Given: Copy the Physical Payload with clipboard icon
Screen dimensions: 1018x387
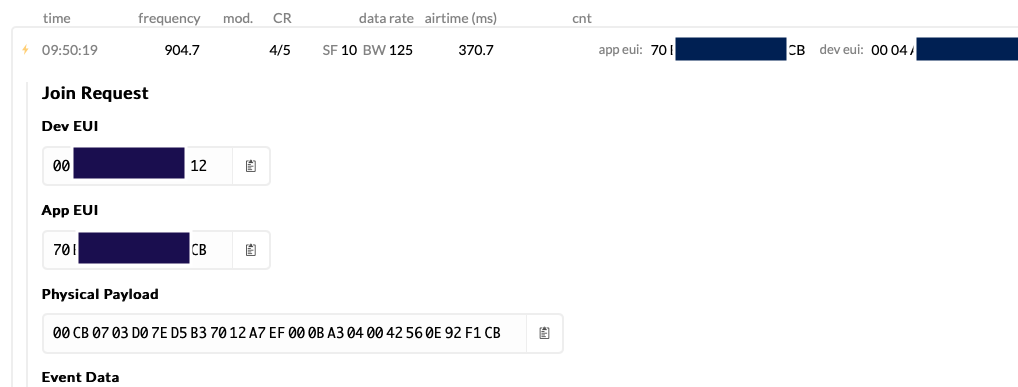Looking at the screenshot, I should 544,333.
